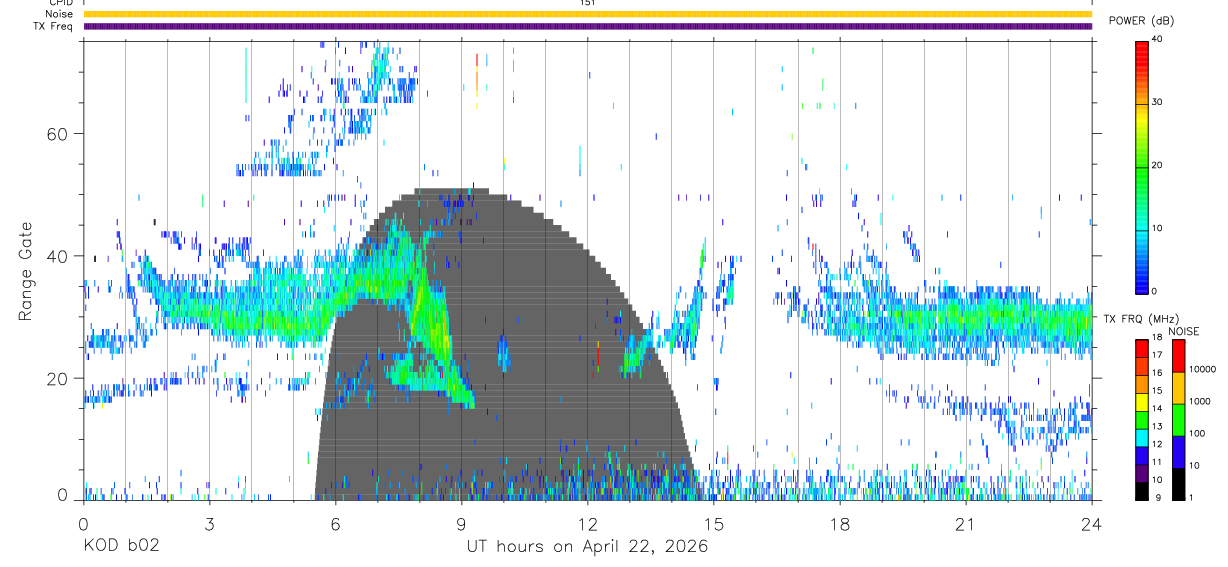Click the 12 tick on the UT hours axis

587,524
